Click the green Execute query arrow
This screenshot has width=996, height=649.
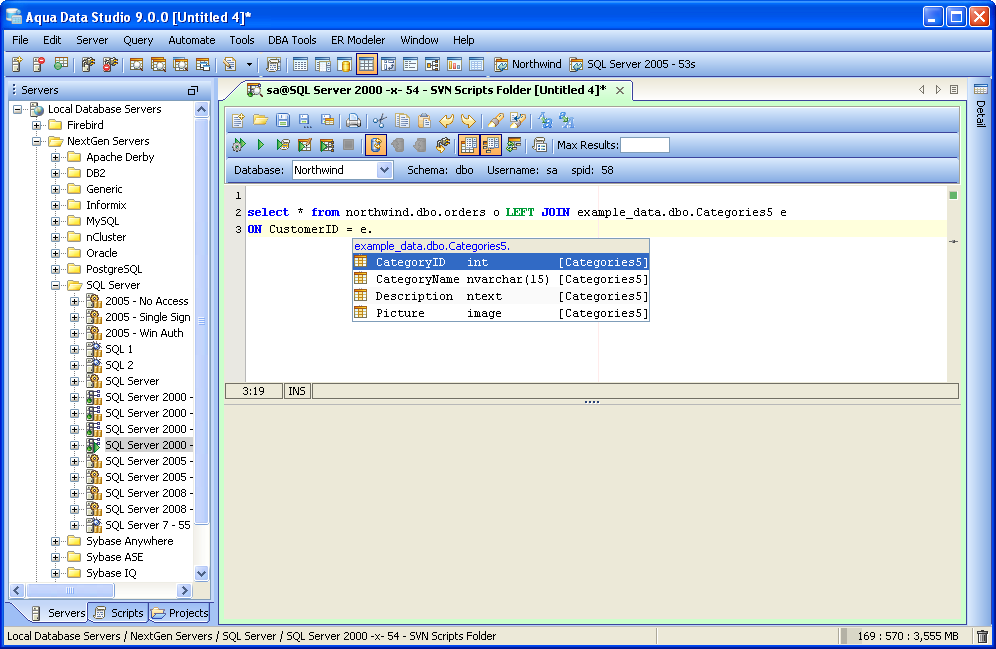coord(260,145)
